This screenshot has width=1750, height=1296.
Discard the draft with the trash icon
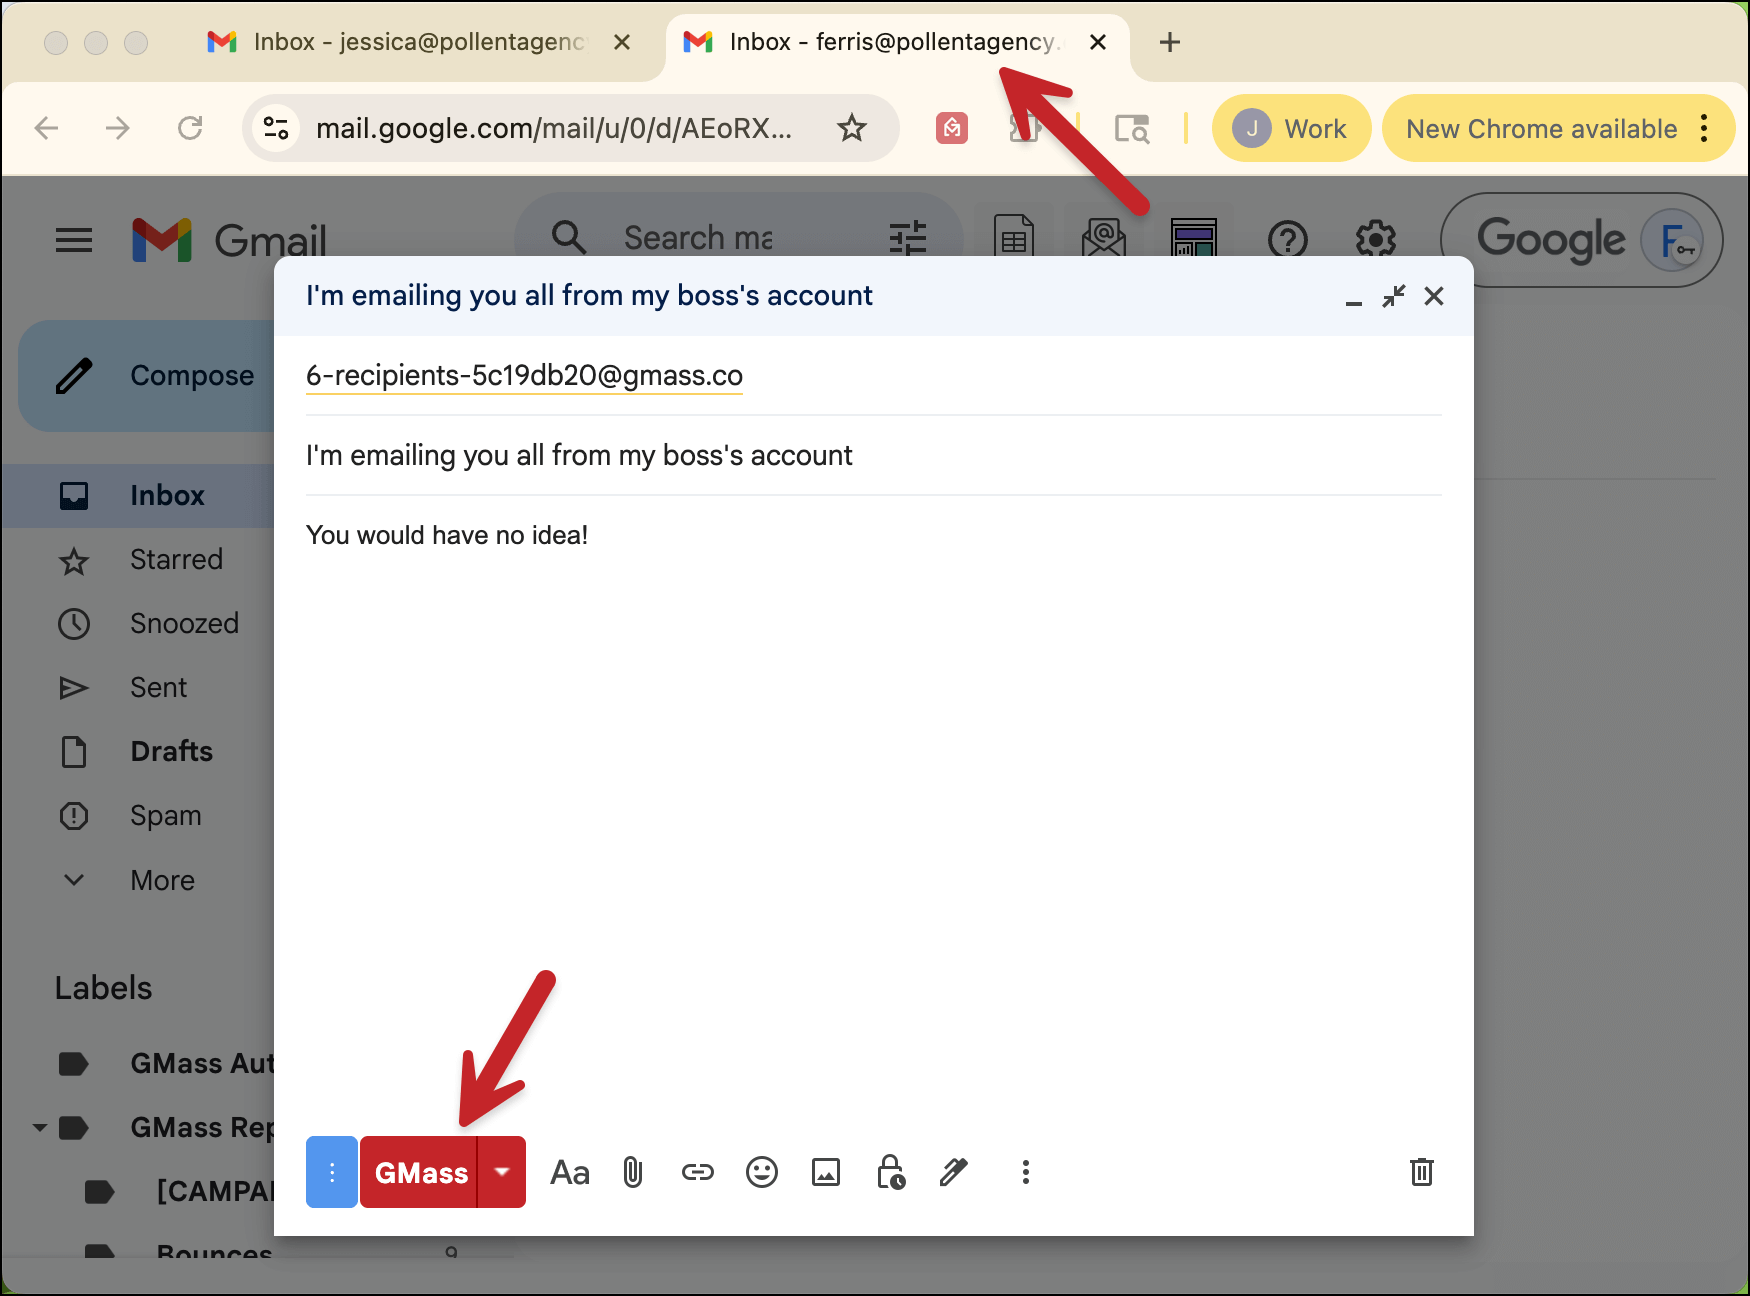click(x=1421, y=1172)
